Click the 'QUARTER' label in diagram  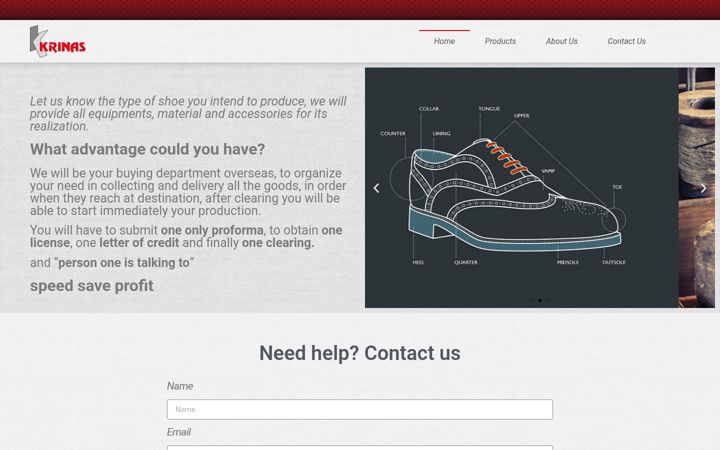pos(466,262)
